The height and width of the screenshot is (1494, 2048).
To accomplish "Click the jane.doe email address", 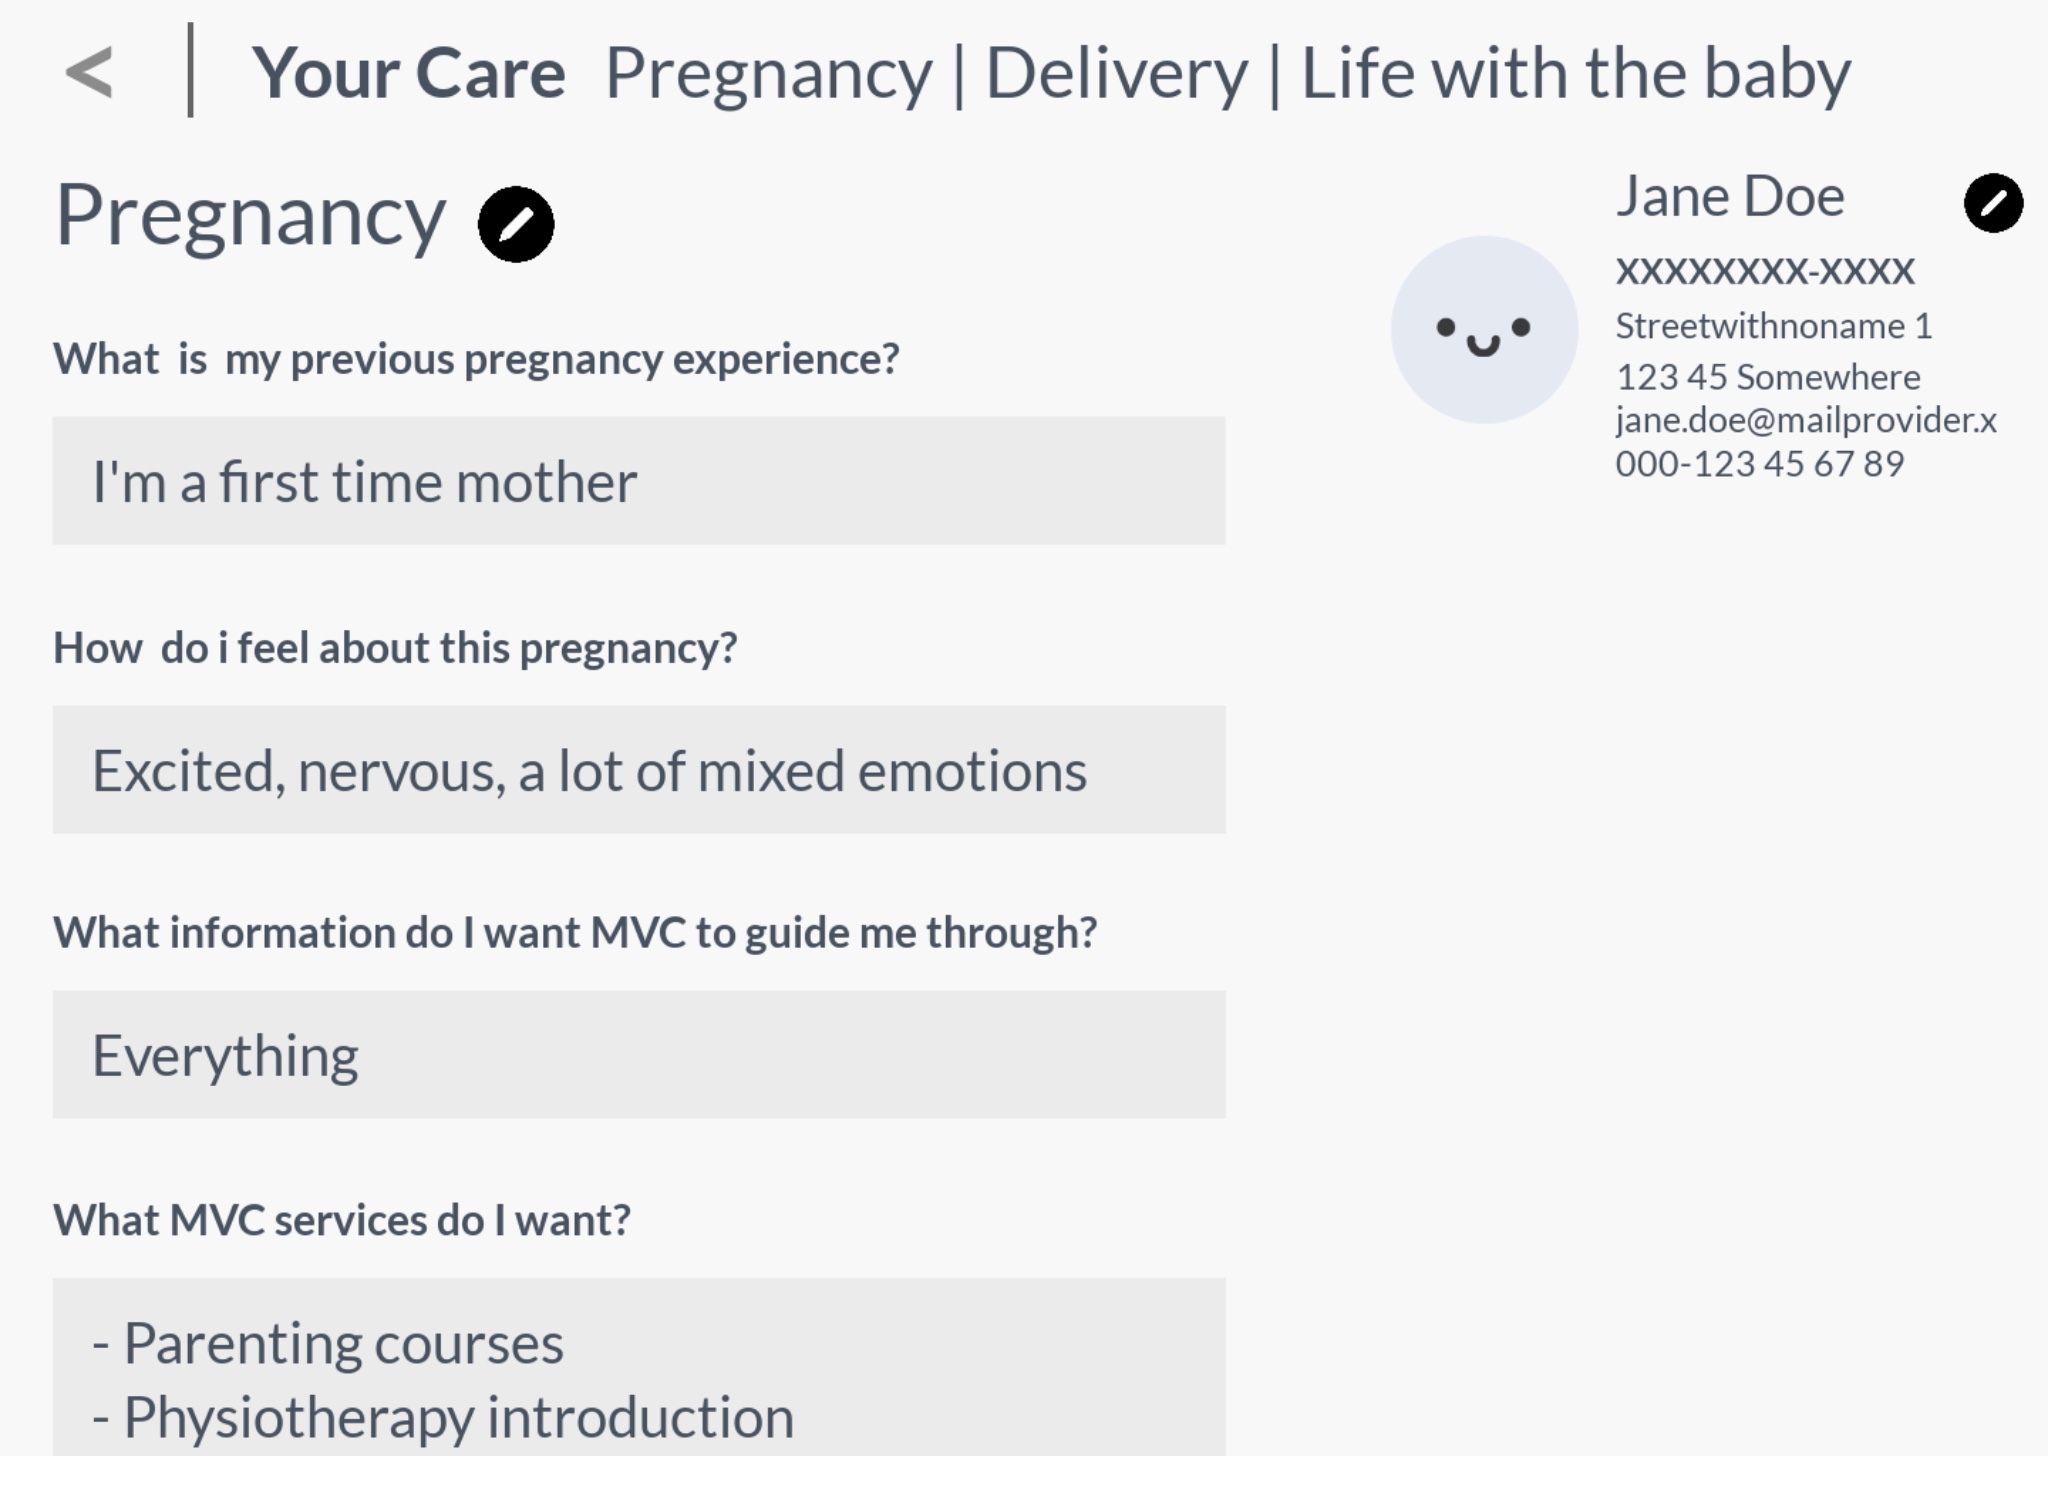I will (1806, 420).
